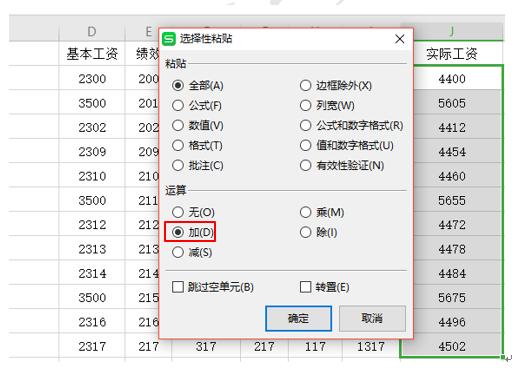
Task: Click cell with value 2310
Action: 92,176
